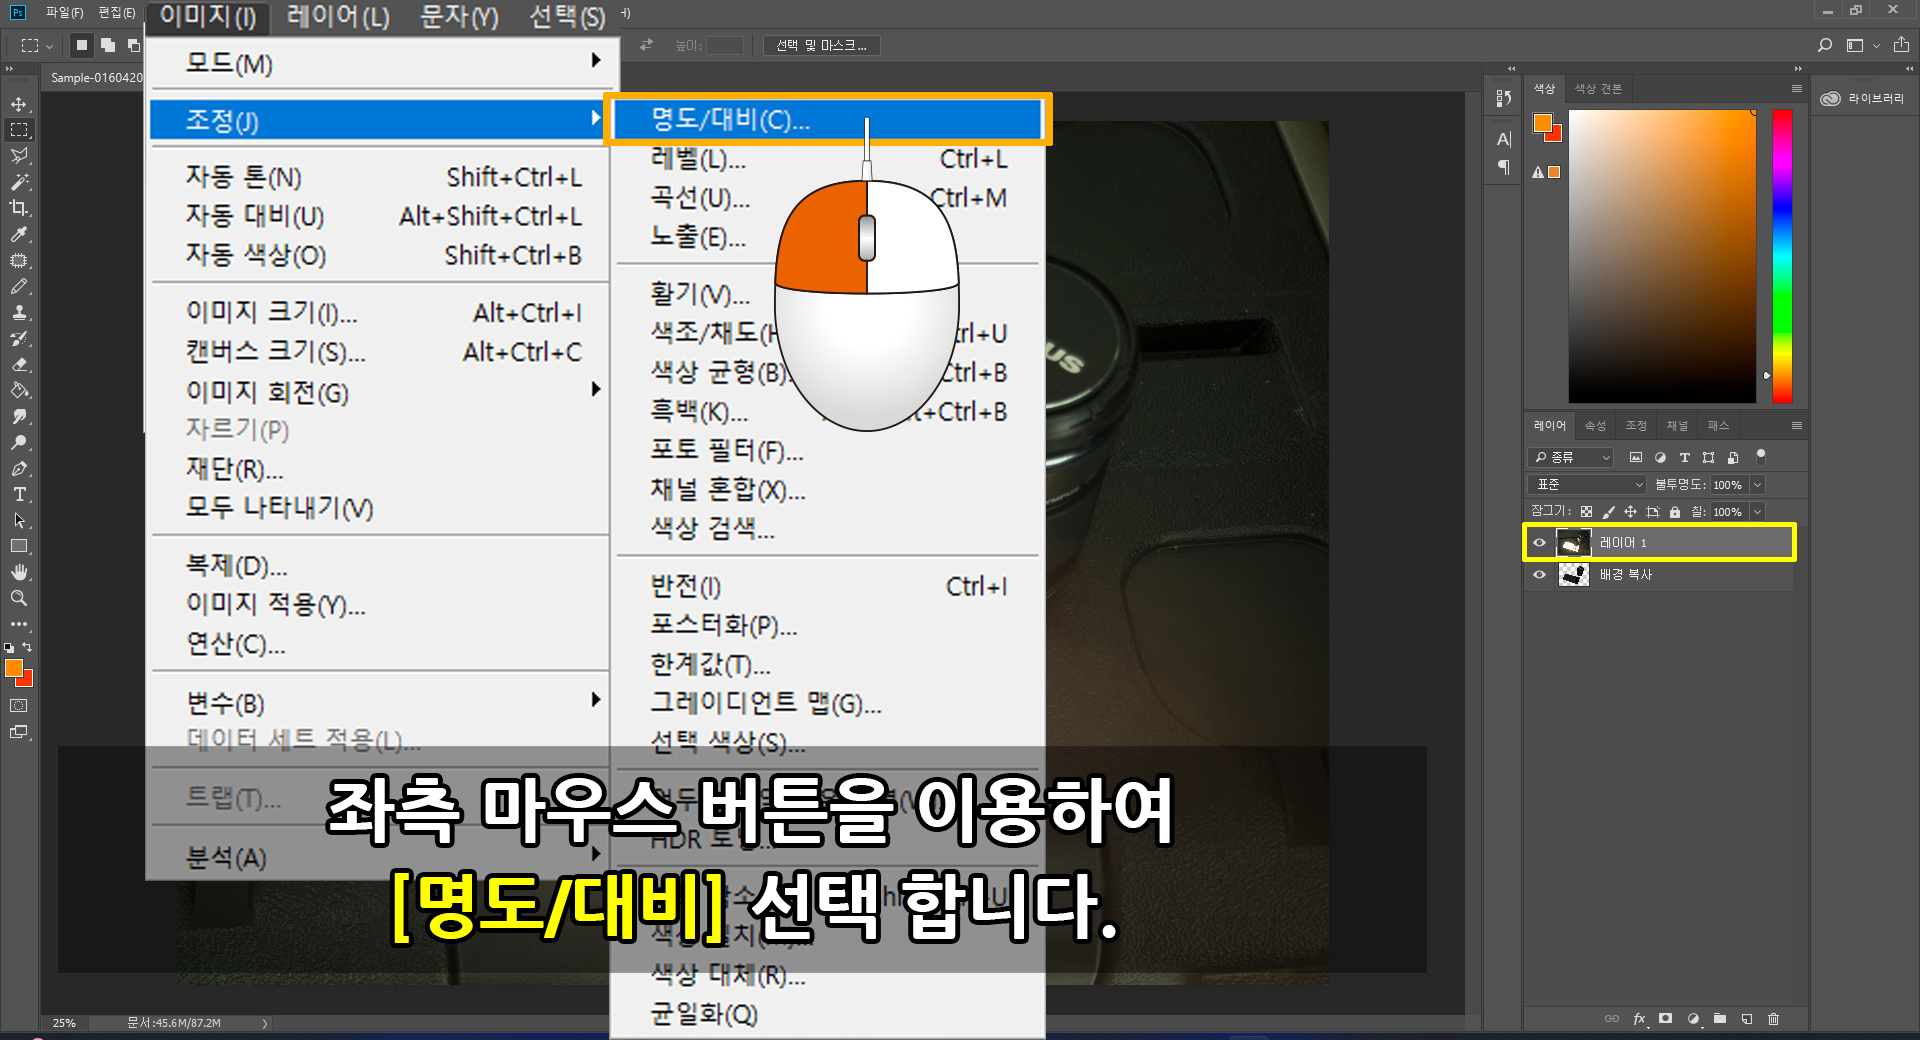Toggle filter for pixel layers icon
This screenshot has width=1920, height=1040.
coord(1636,457)
